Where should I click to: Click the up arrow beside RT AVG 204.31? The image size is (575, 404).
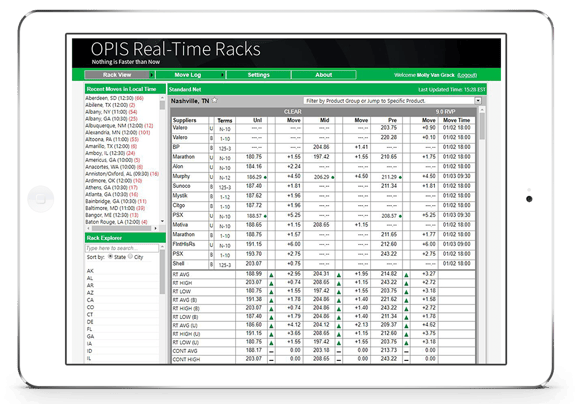339,275
